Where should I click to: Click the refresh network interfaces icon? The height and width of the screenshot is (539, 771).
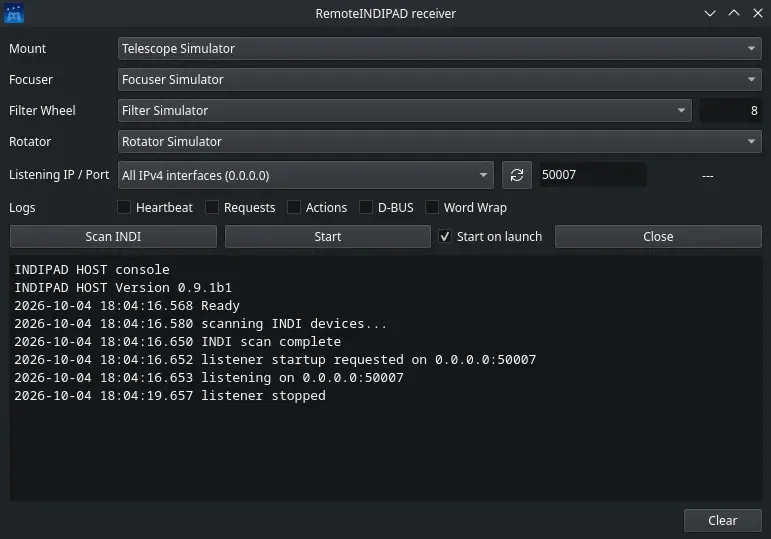(x=516, y=175)
